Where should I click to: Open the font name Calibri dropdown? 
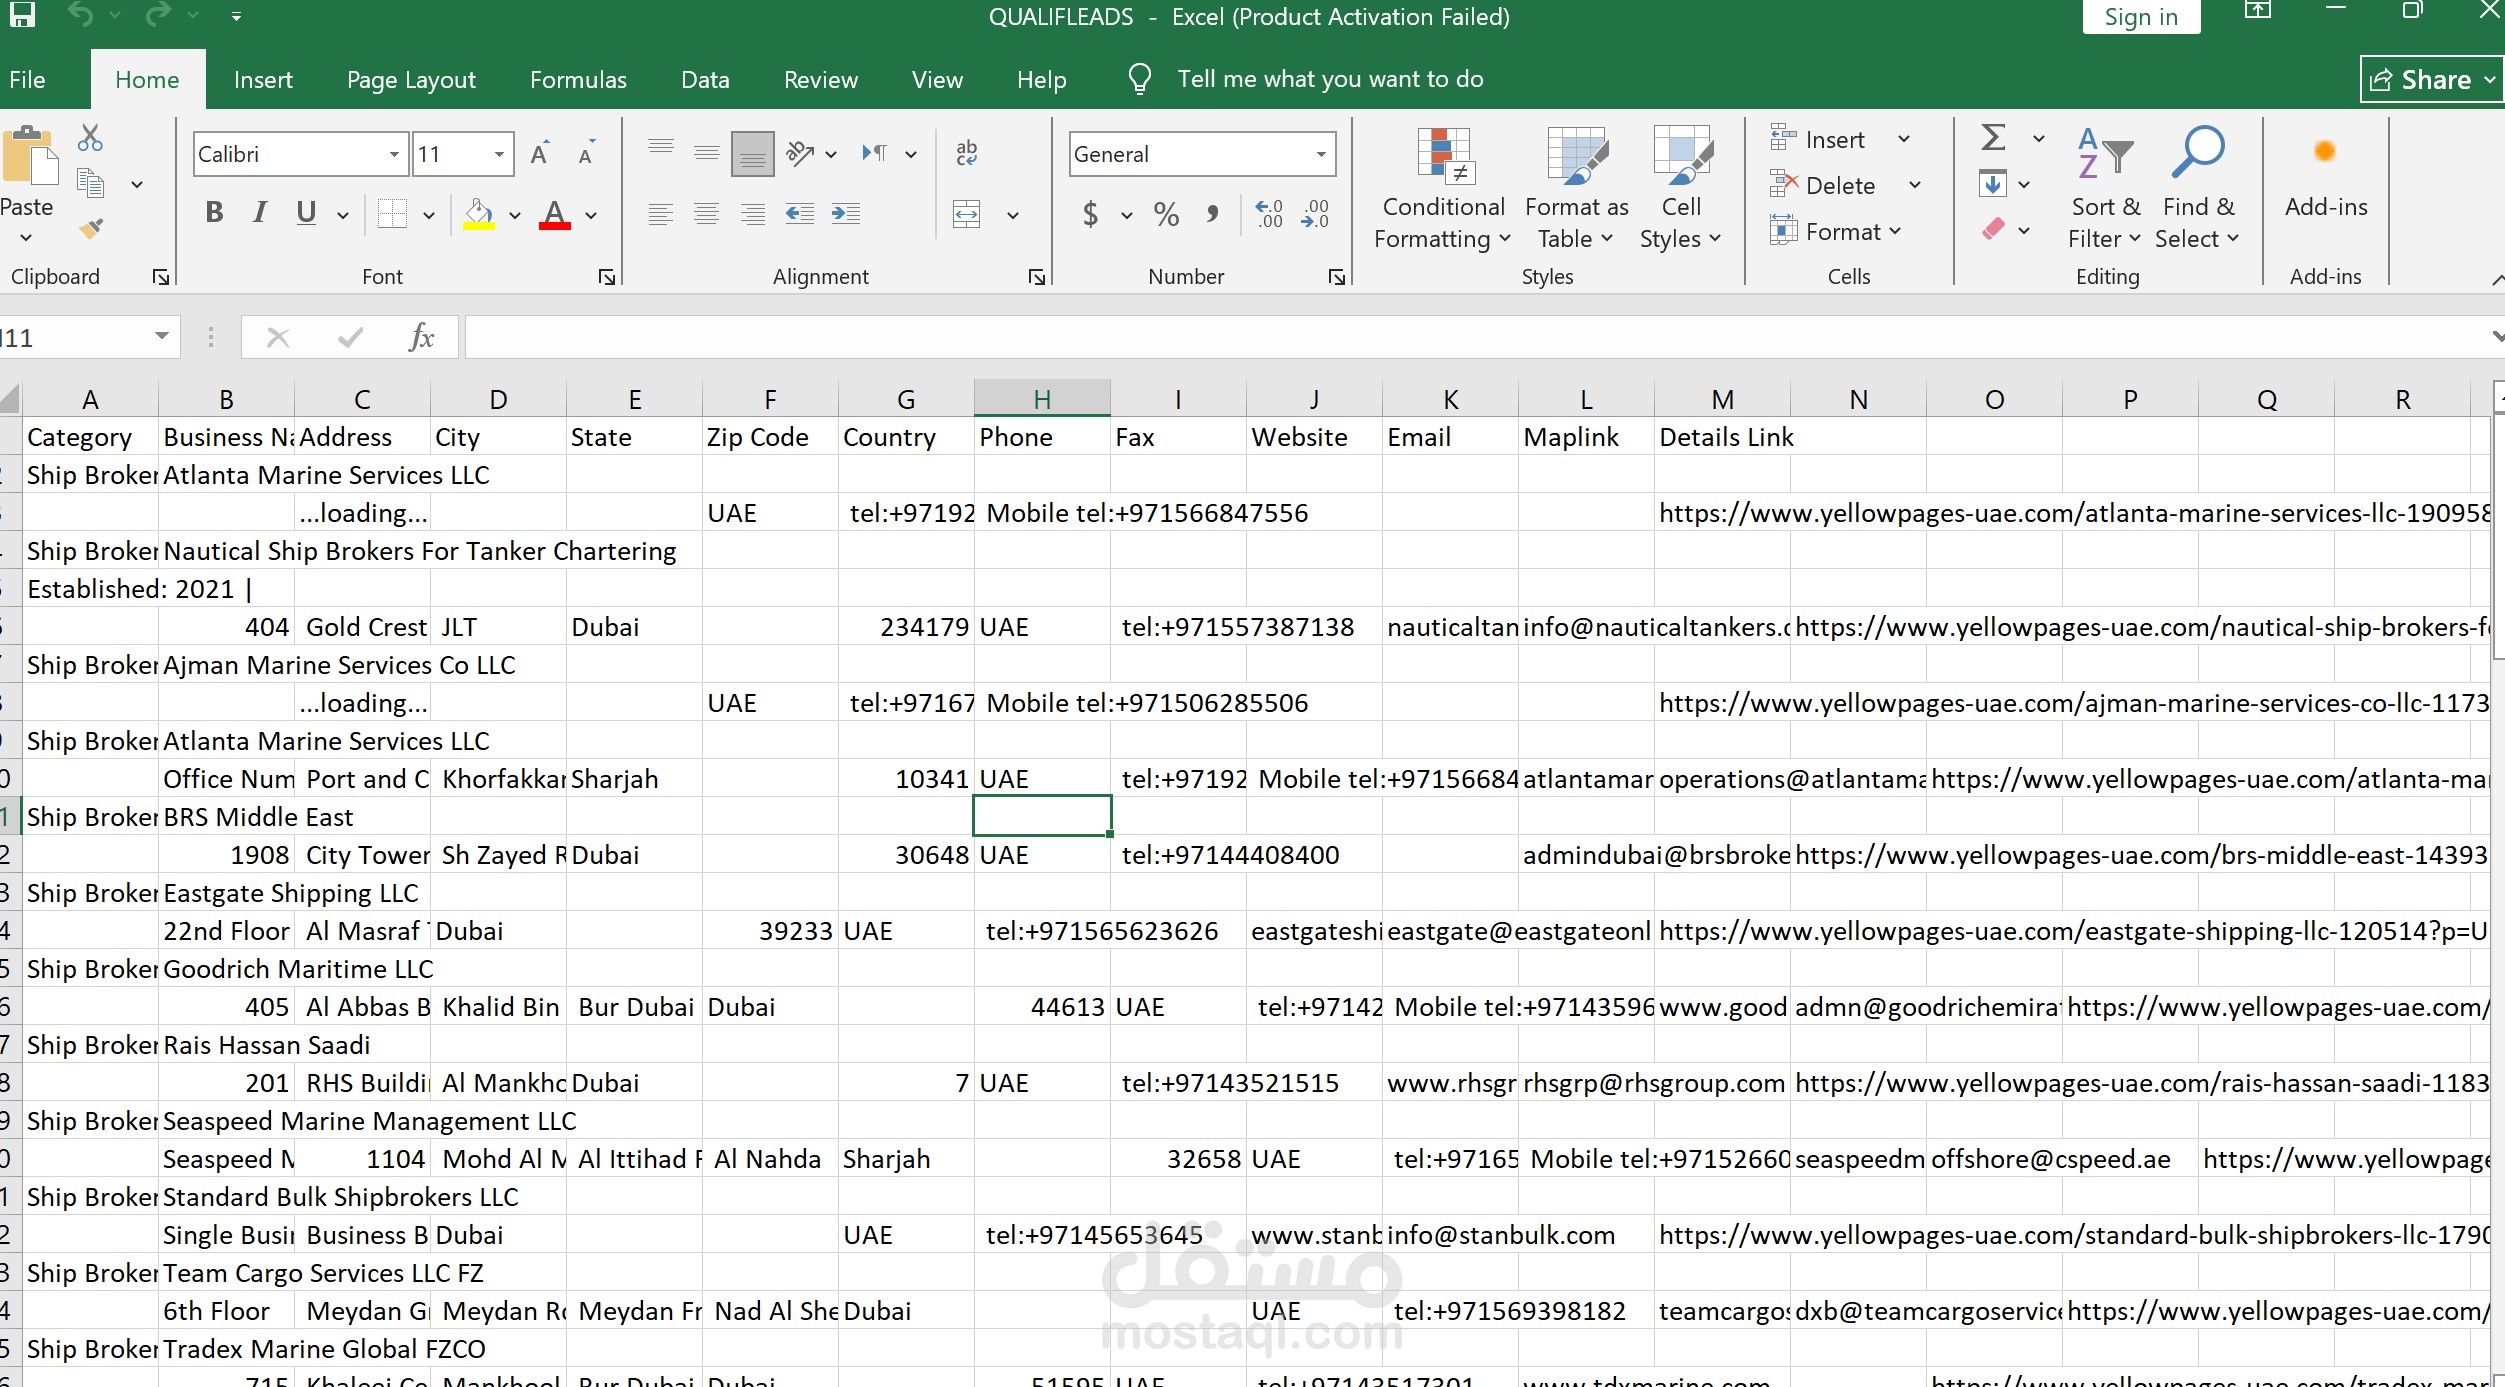point(394,154)
